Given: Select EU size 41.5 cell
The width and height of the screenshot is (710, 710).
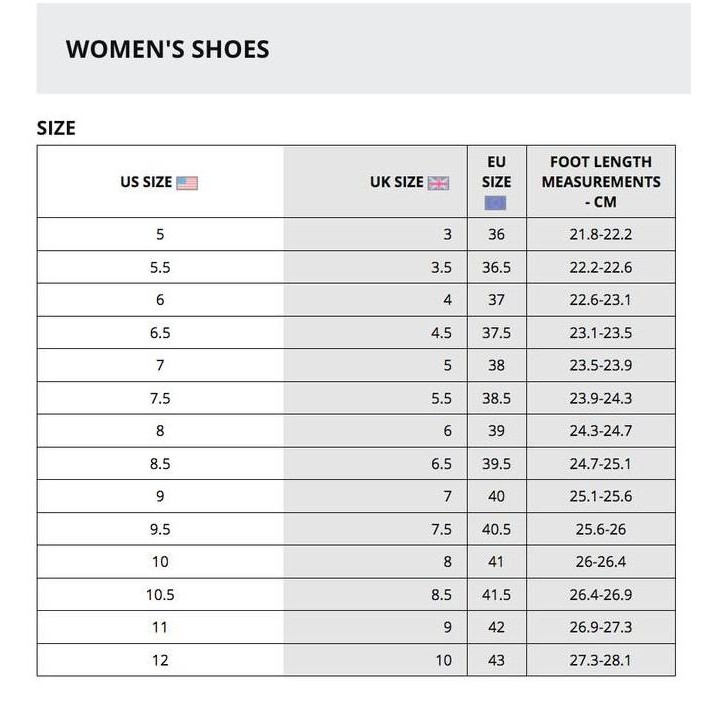Looking at the screenshot, I should pyautogui.click(x=496, y=594).
